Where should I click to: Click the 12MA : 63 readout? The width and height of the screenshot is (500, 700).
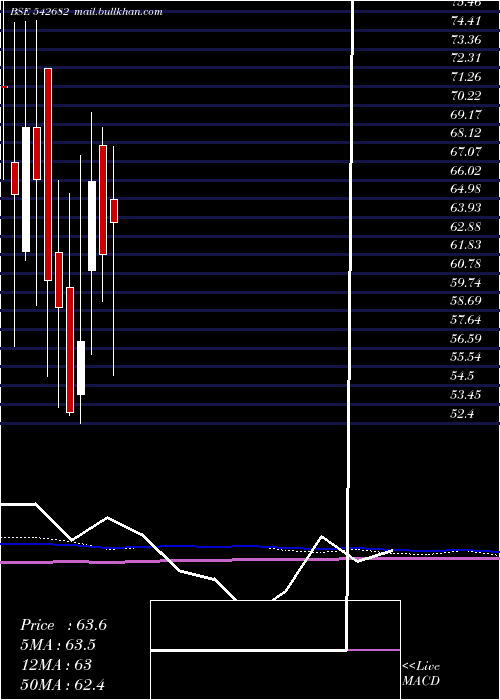(x=56, y=665)
